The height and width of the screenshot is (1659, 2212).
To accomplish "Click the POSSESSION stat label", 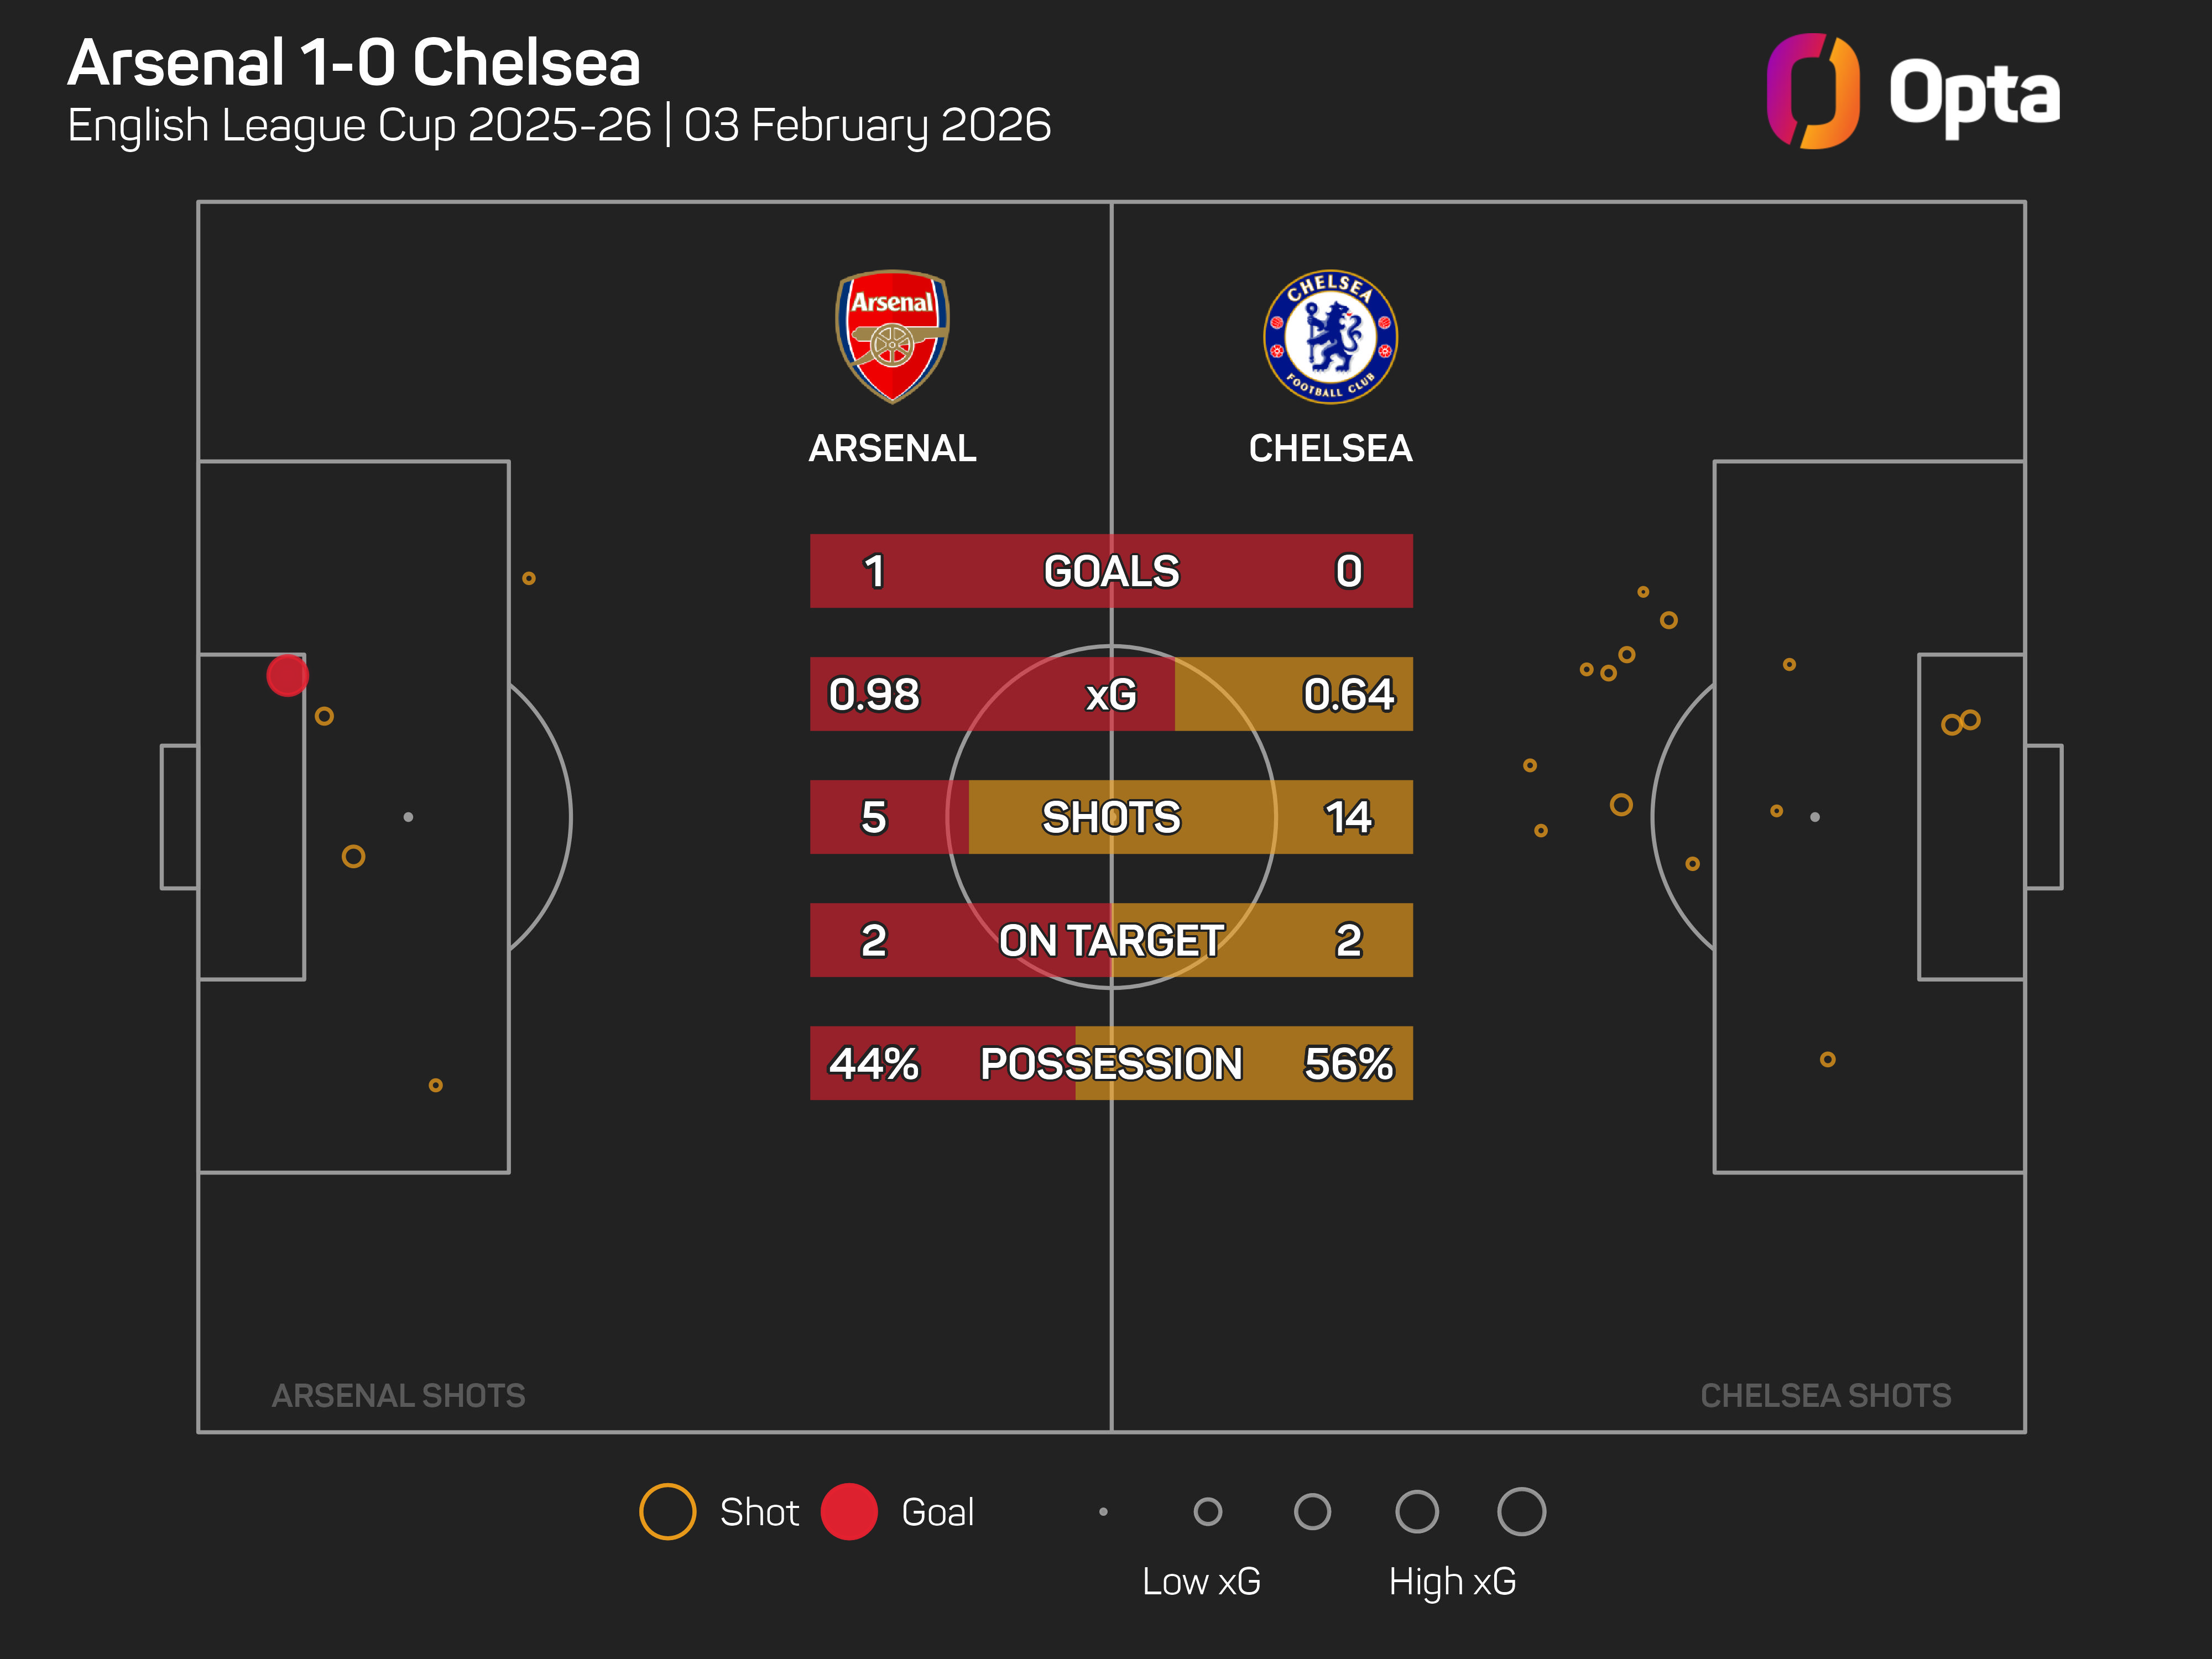I will coord(1111,1063).
